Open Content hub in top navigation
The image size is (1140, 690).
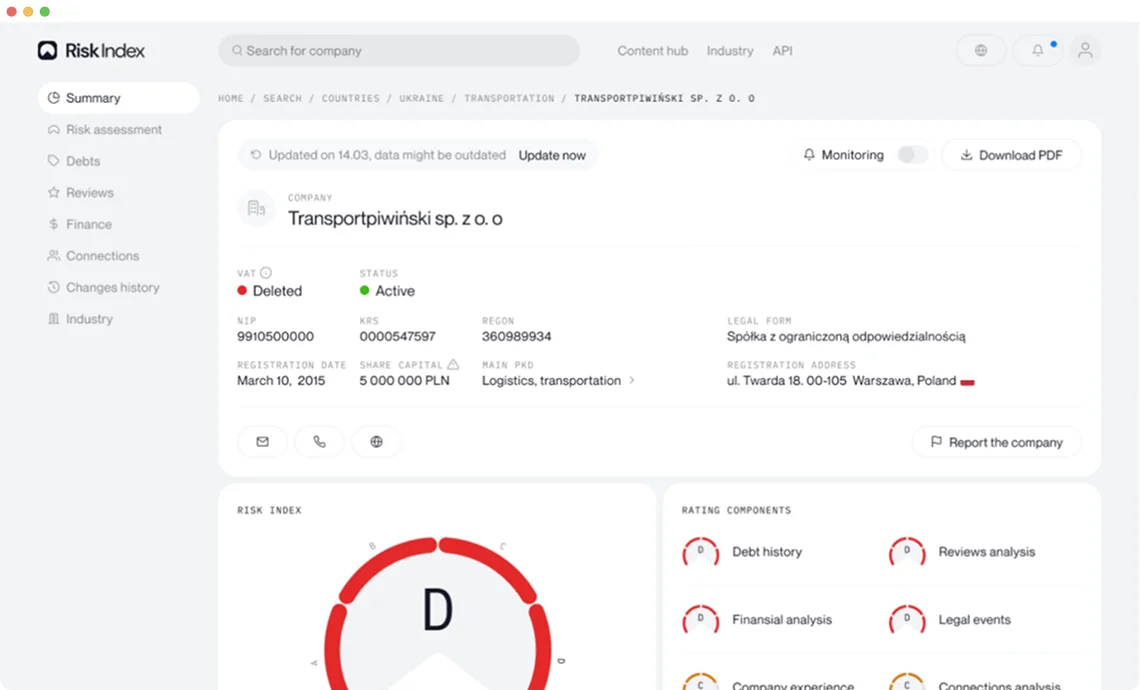653,51
